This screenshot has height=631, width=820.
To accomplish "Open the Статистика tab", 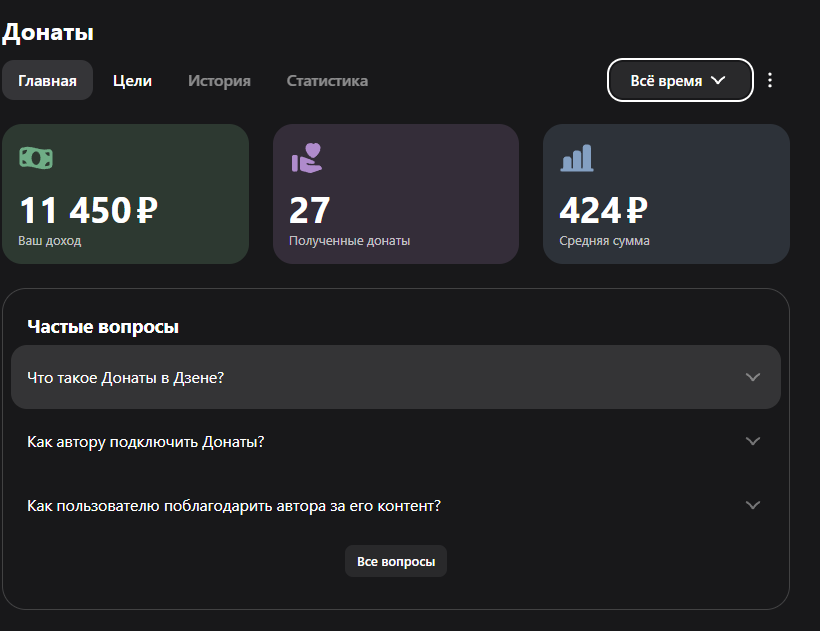I will coord(327,81).
